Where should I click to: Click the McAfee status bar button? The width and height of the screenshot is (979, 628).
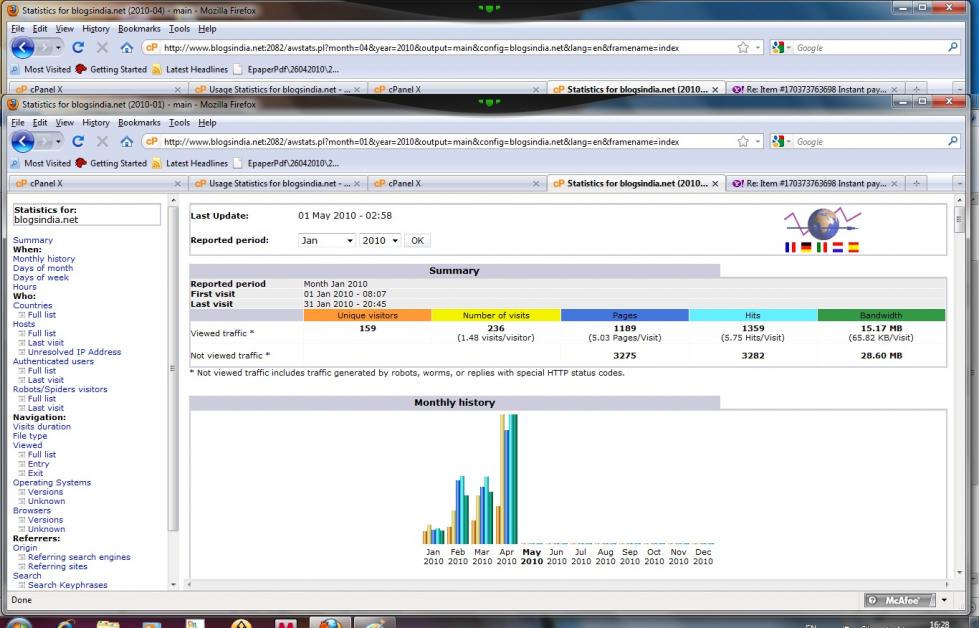click(x=900, y=600)
